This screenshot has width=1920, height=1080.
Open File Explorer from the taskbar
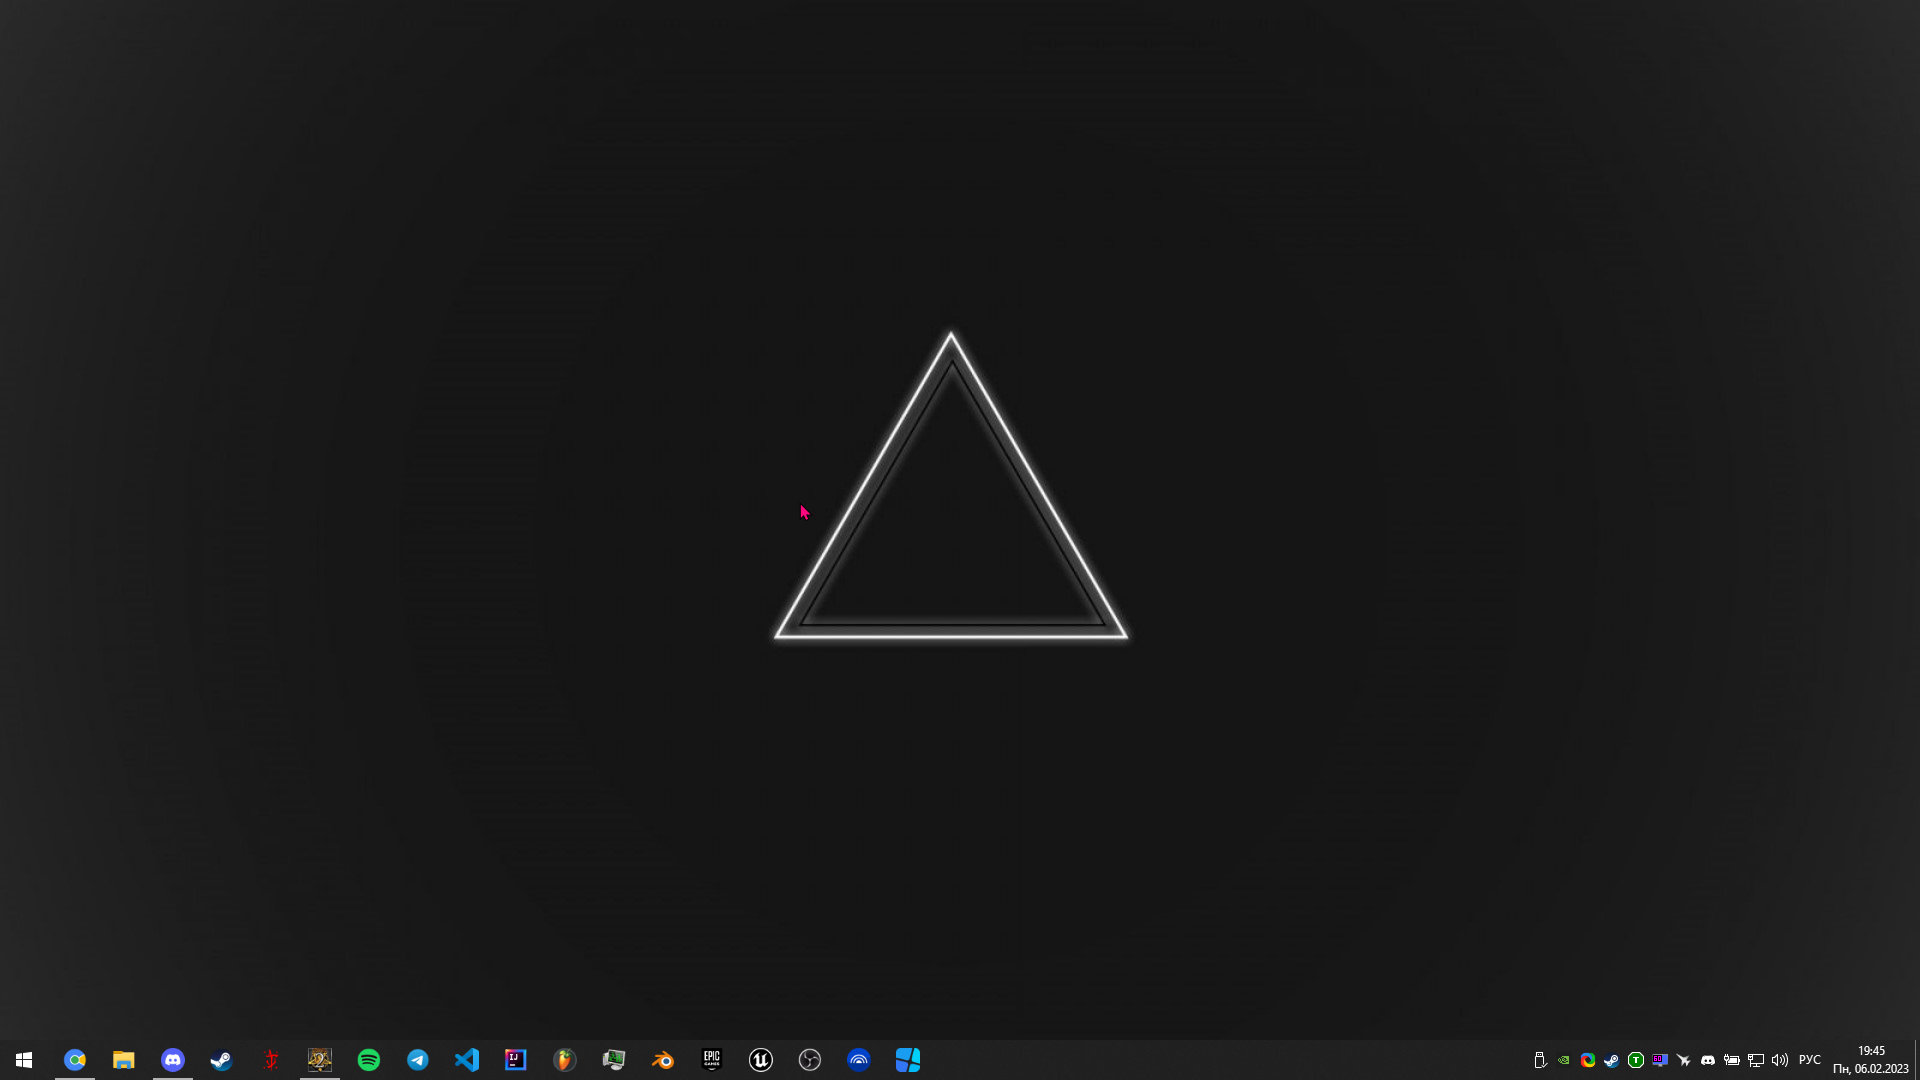124,1060
